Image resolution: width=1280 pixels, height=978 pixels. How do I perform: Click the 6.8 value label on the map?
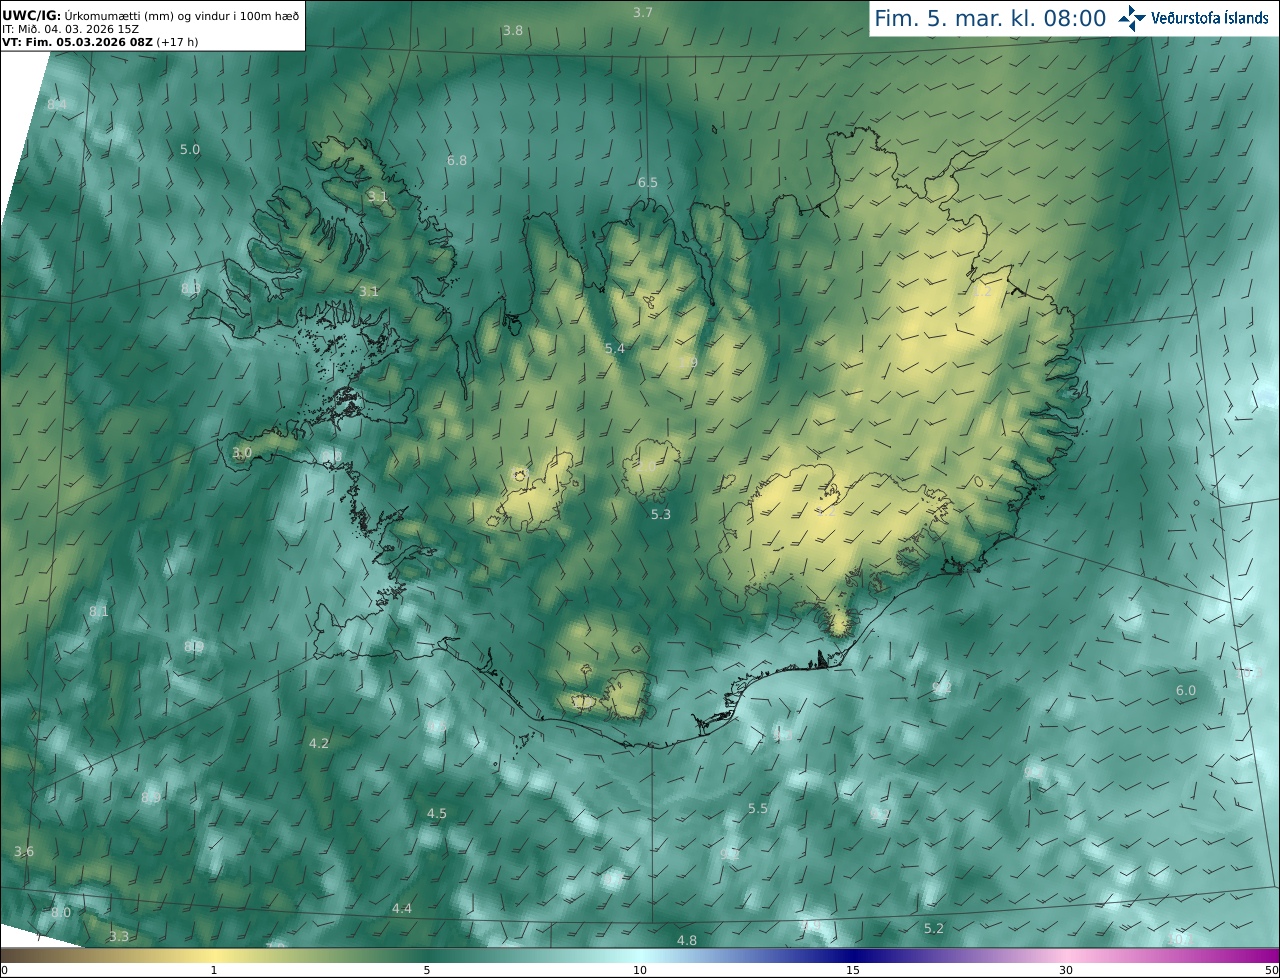click(457, 160)
